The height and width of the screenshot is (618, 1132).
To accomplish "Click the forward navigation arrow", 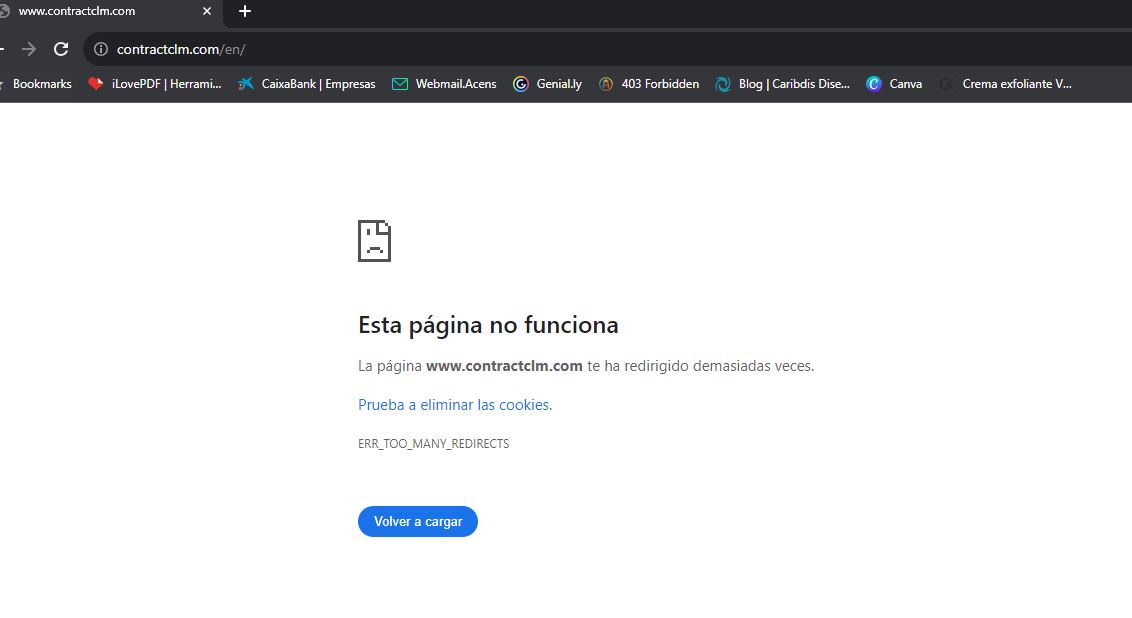I will [x=29, y=49].
